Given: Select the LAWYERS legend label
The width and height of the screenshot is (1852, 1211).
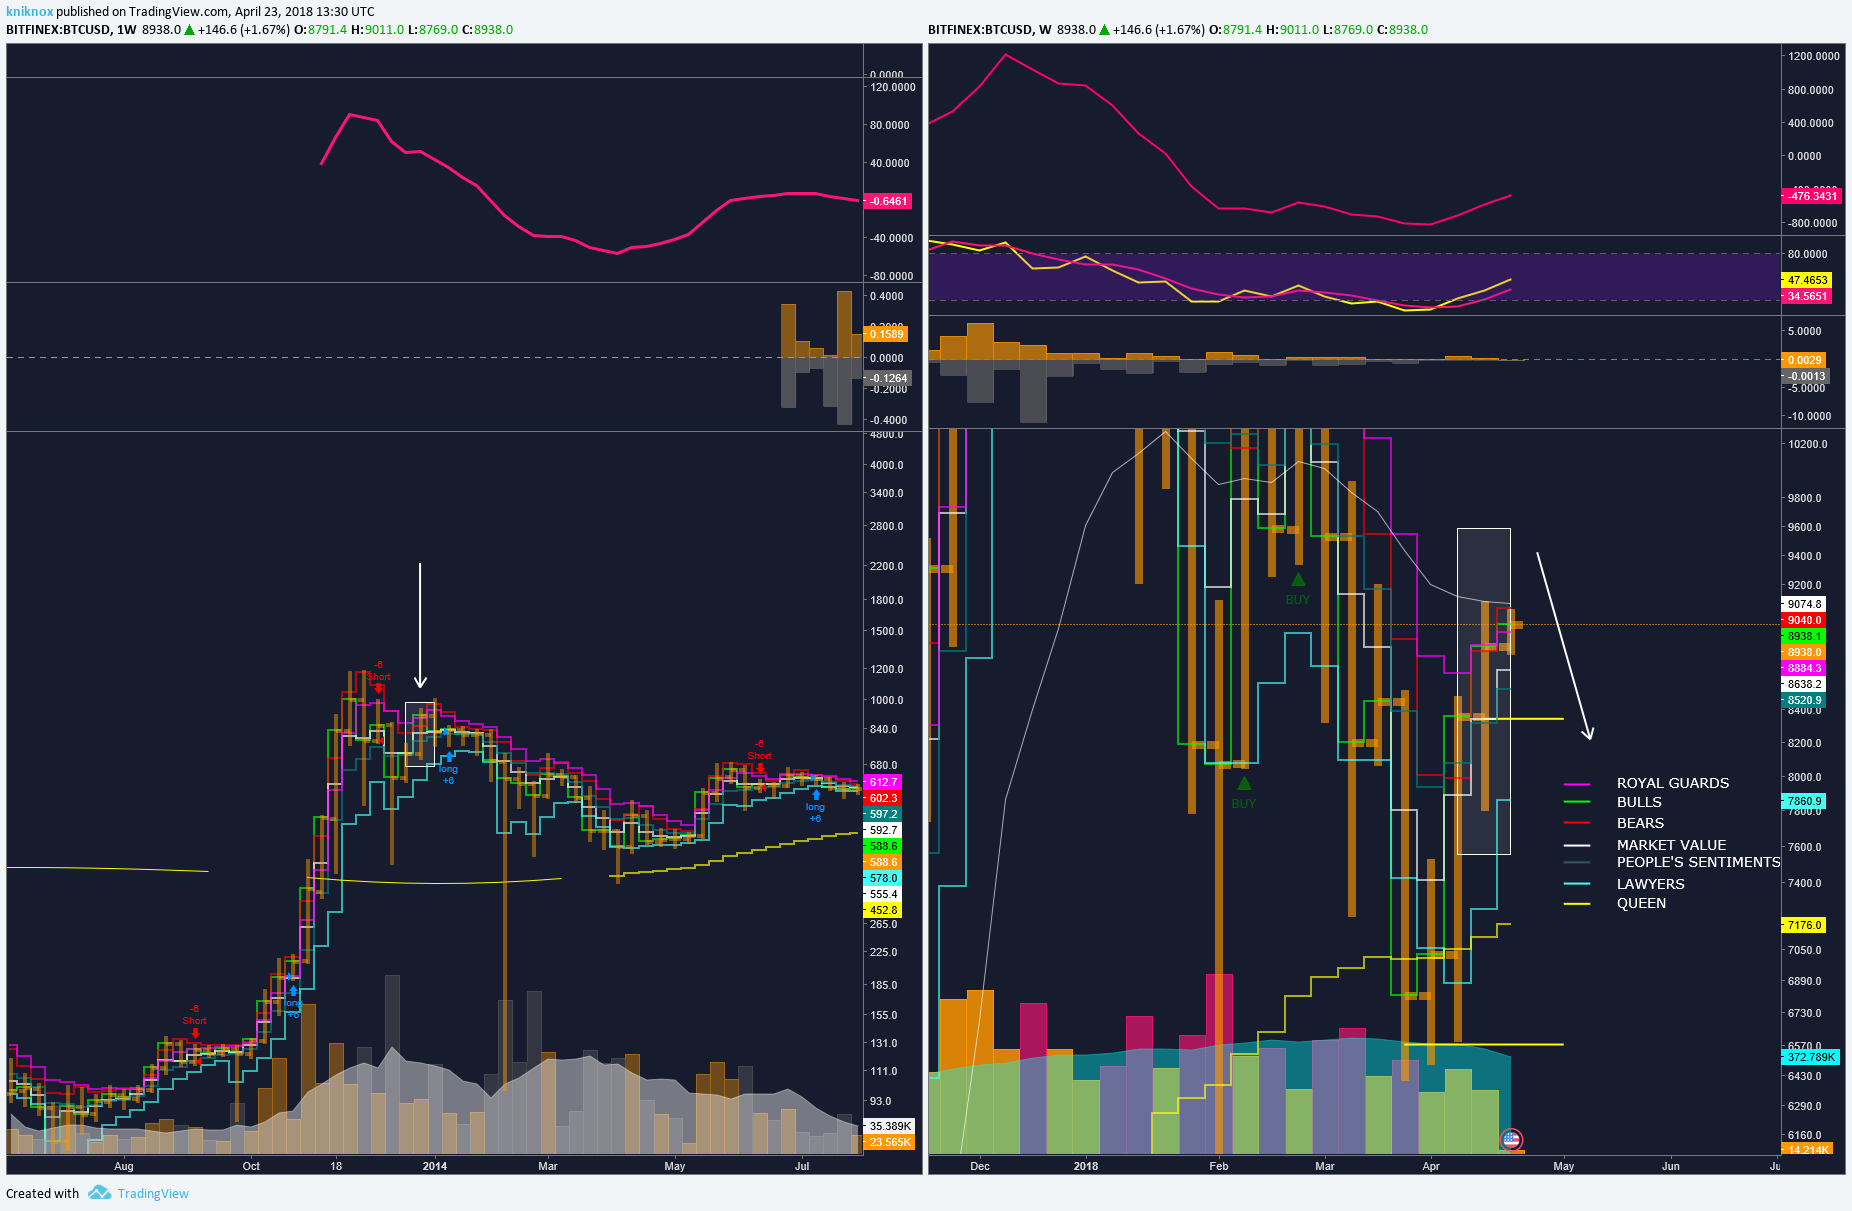Looking at the screenshot, I should 1650,884.
